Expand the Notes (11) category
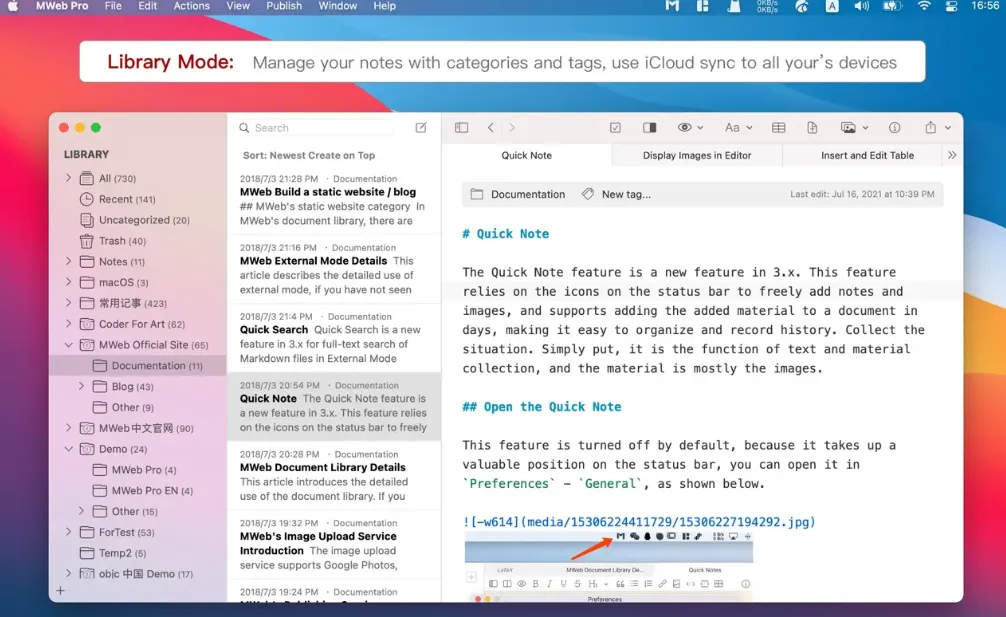Image resolution: width=1006 pixels, height=617 pixels. pyautogui.click(x=69, y=261)
